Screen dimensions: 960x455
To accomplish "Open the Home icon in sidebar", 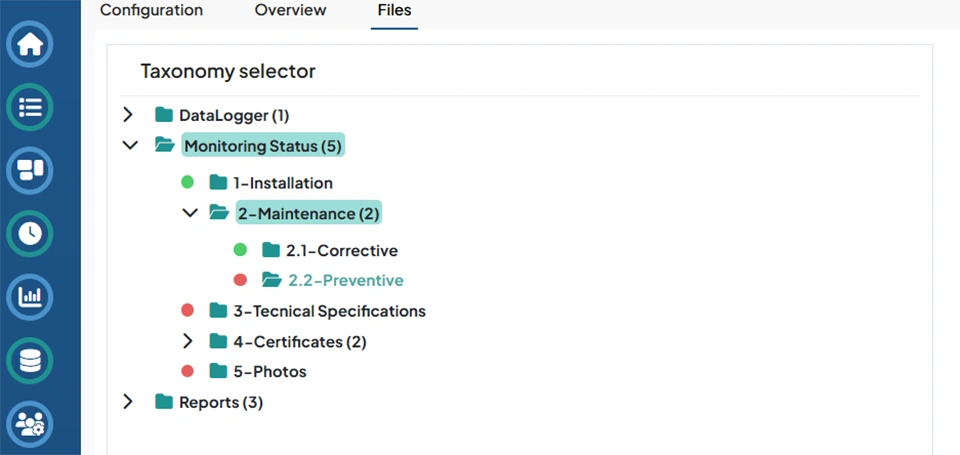I will pyautogui.click(x=30, y=45).
